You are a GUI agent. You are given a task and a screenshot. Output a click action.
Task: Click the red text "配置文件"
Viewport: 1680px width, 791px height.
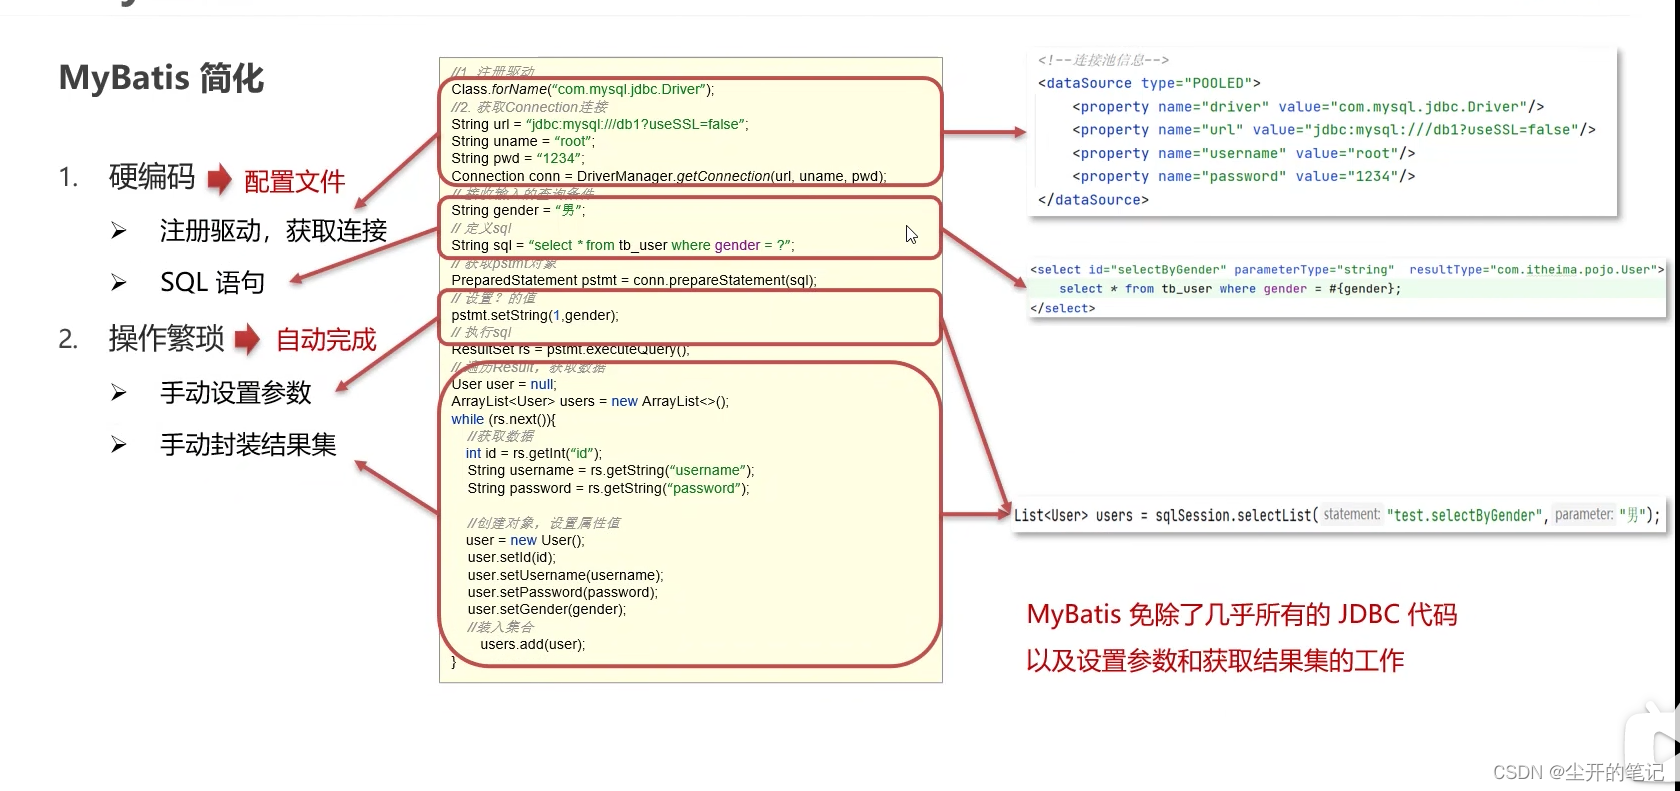pyautogui.click(x=295, y=182)
